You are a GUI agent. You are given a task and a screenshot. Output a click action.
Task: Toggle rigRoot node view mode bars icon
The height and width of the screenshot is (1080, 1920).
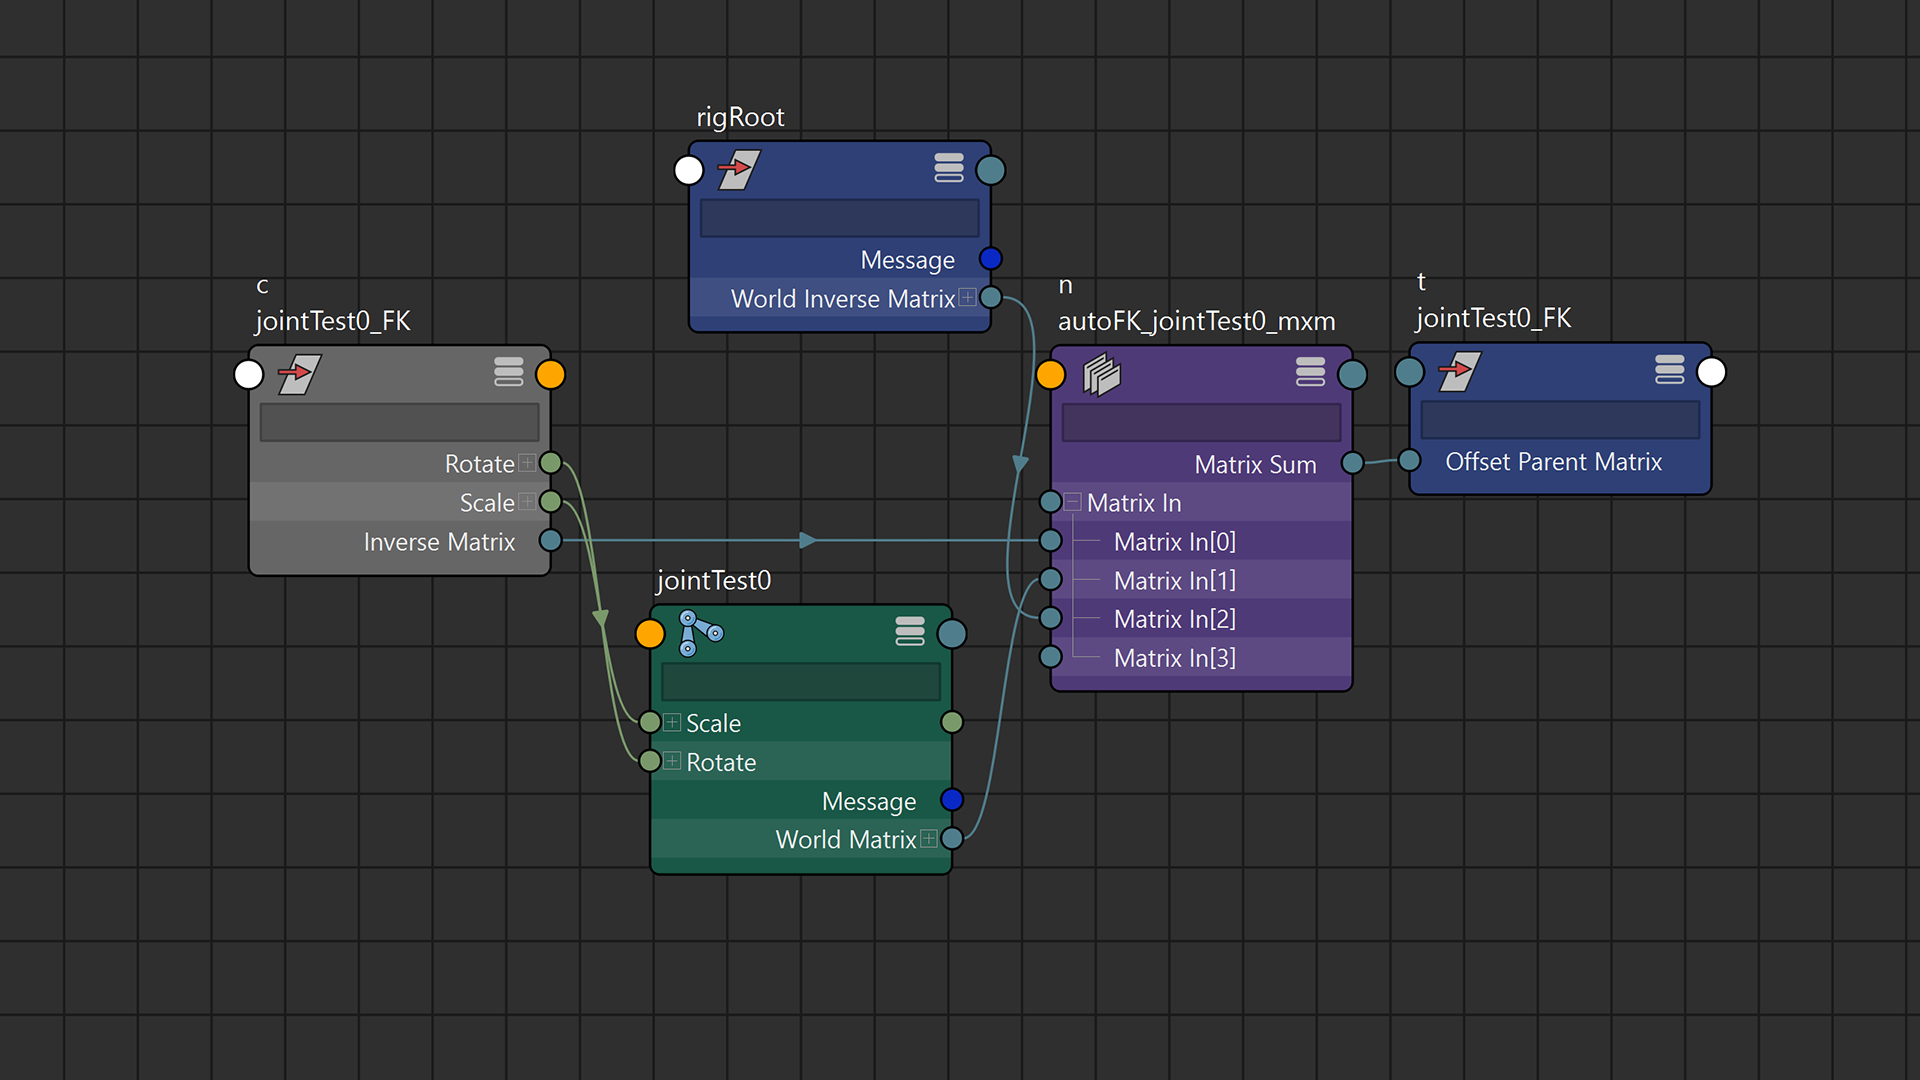coord(948,168)
